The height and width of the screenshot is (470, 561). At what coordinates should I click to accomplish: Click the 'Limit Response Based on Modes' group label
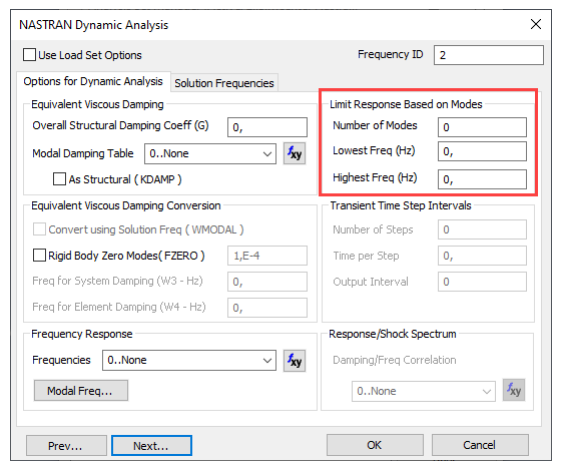coord(406,104)
